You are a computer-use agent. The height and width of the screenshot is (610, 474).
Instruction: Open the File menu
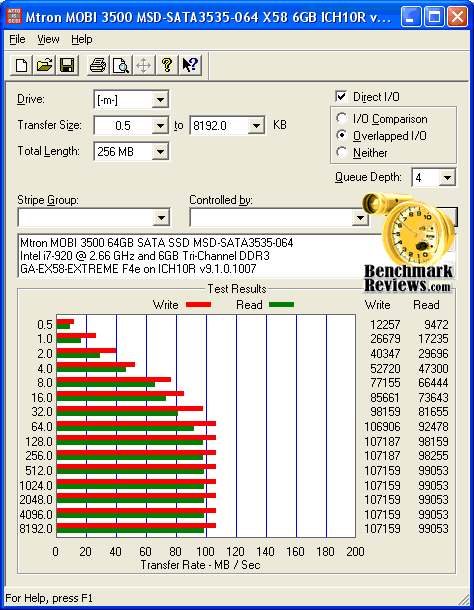click(x=17, y=39)
